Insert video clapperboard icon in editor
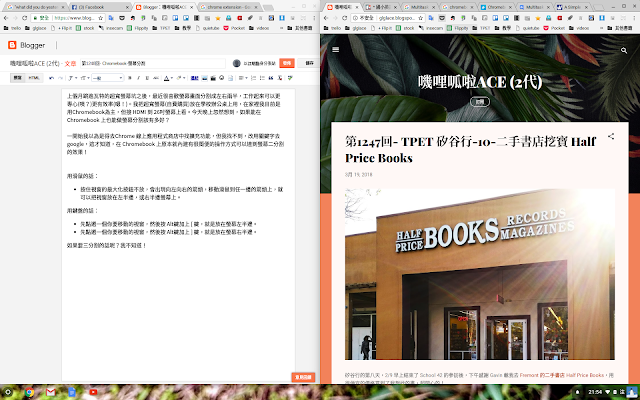 click(213, 78)
